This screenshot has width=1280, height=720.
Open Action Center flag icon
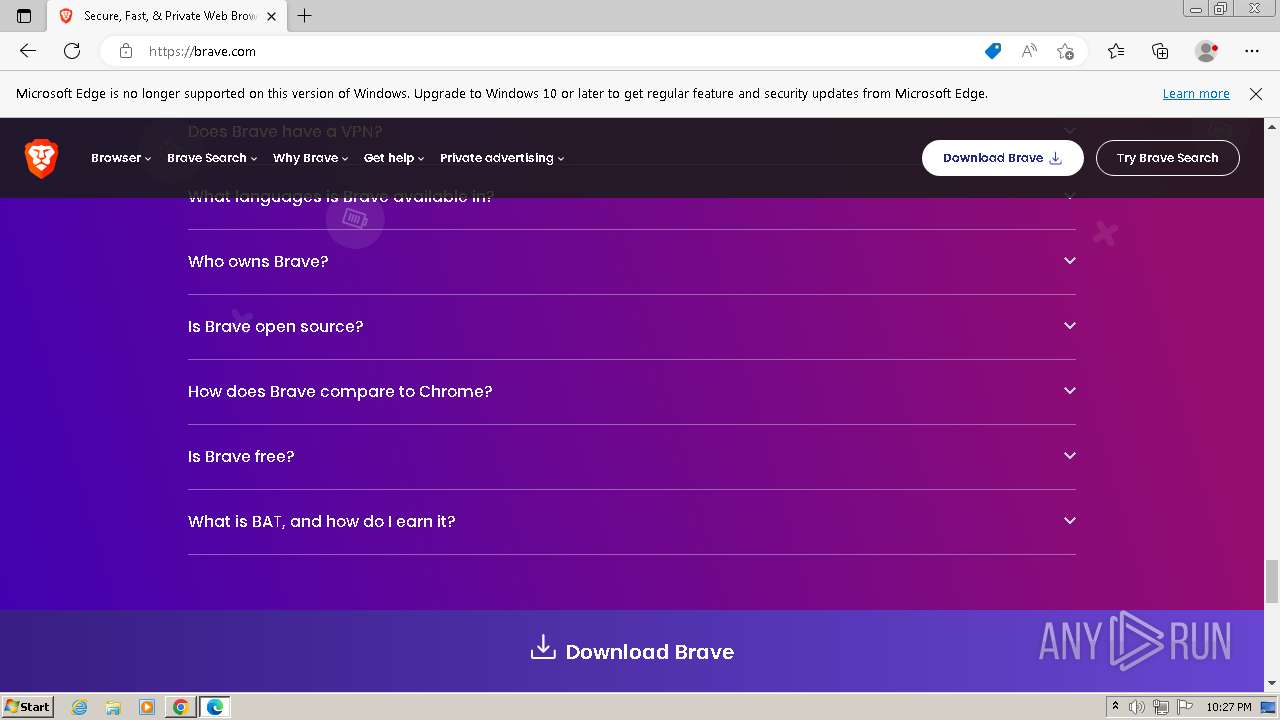(1185, 707)
